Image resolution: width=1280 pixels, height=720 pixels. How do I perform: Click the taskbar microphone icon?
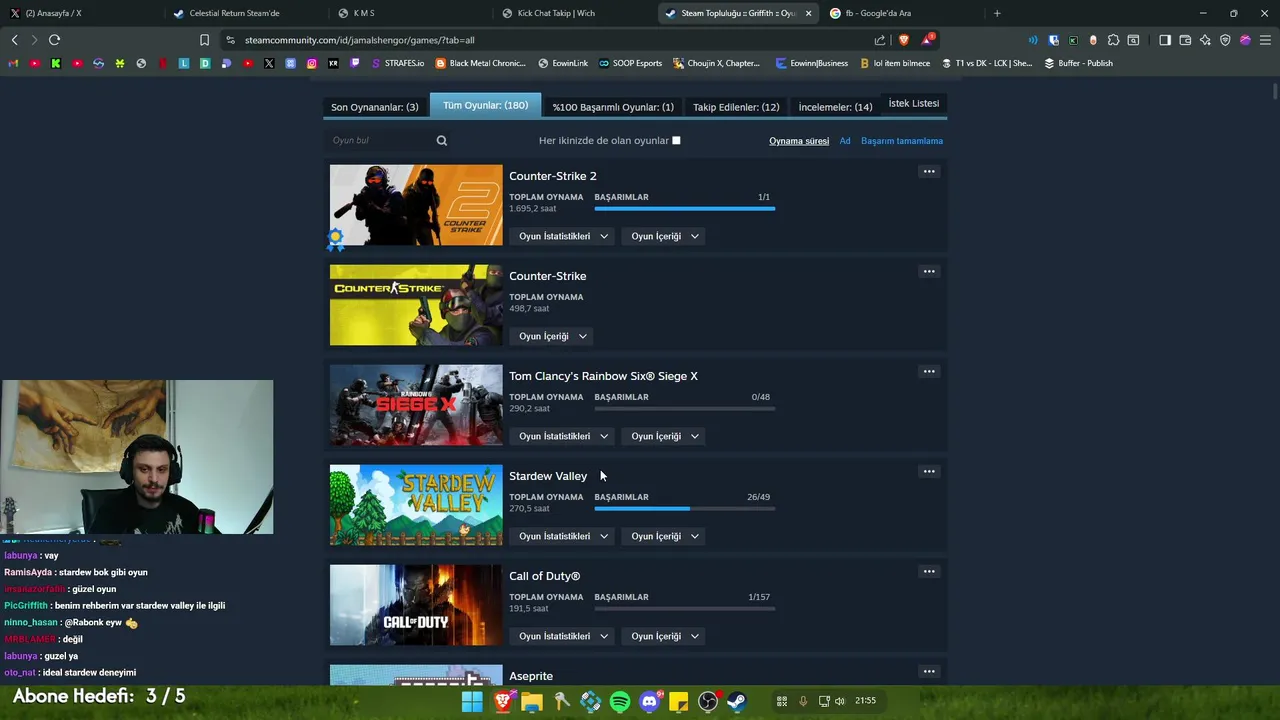coord(802,701)
